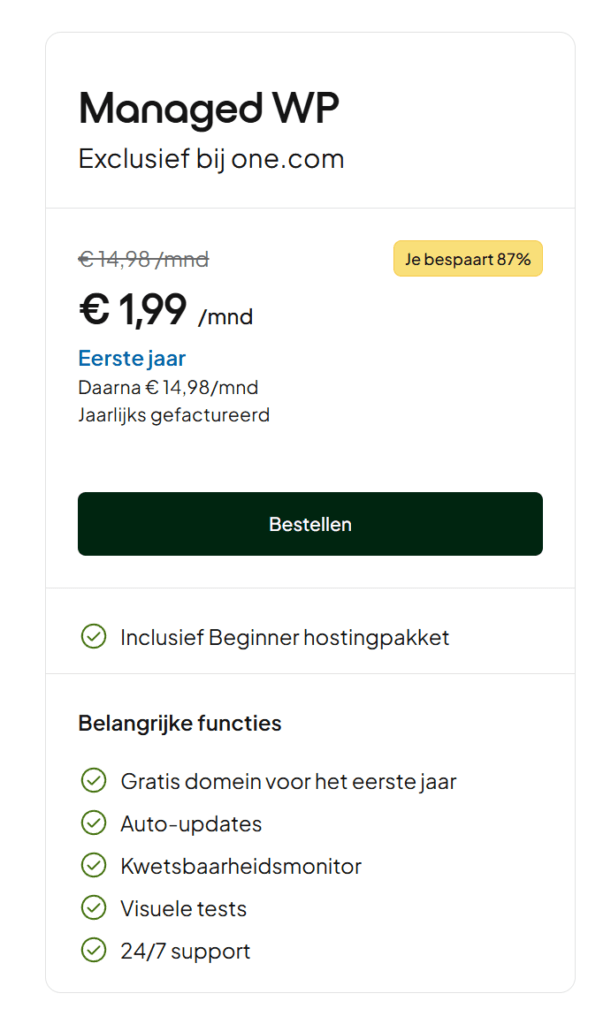Select the checkmark icon next to Visuele tests

tap(93, 908)
